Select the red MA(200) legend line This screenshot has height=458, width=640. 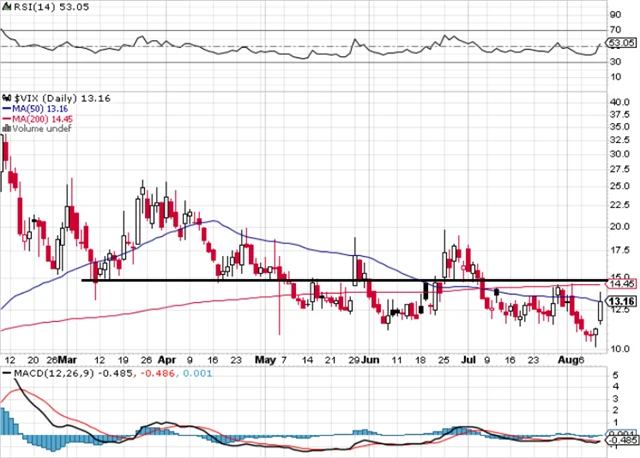6,117
